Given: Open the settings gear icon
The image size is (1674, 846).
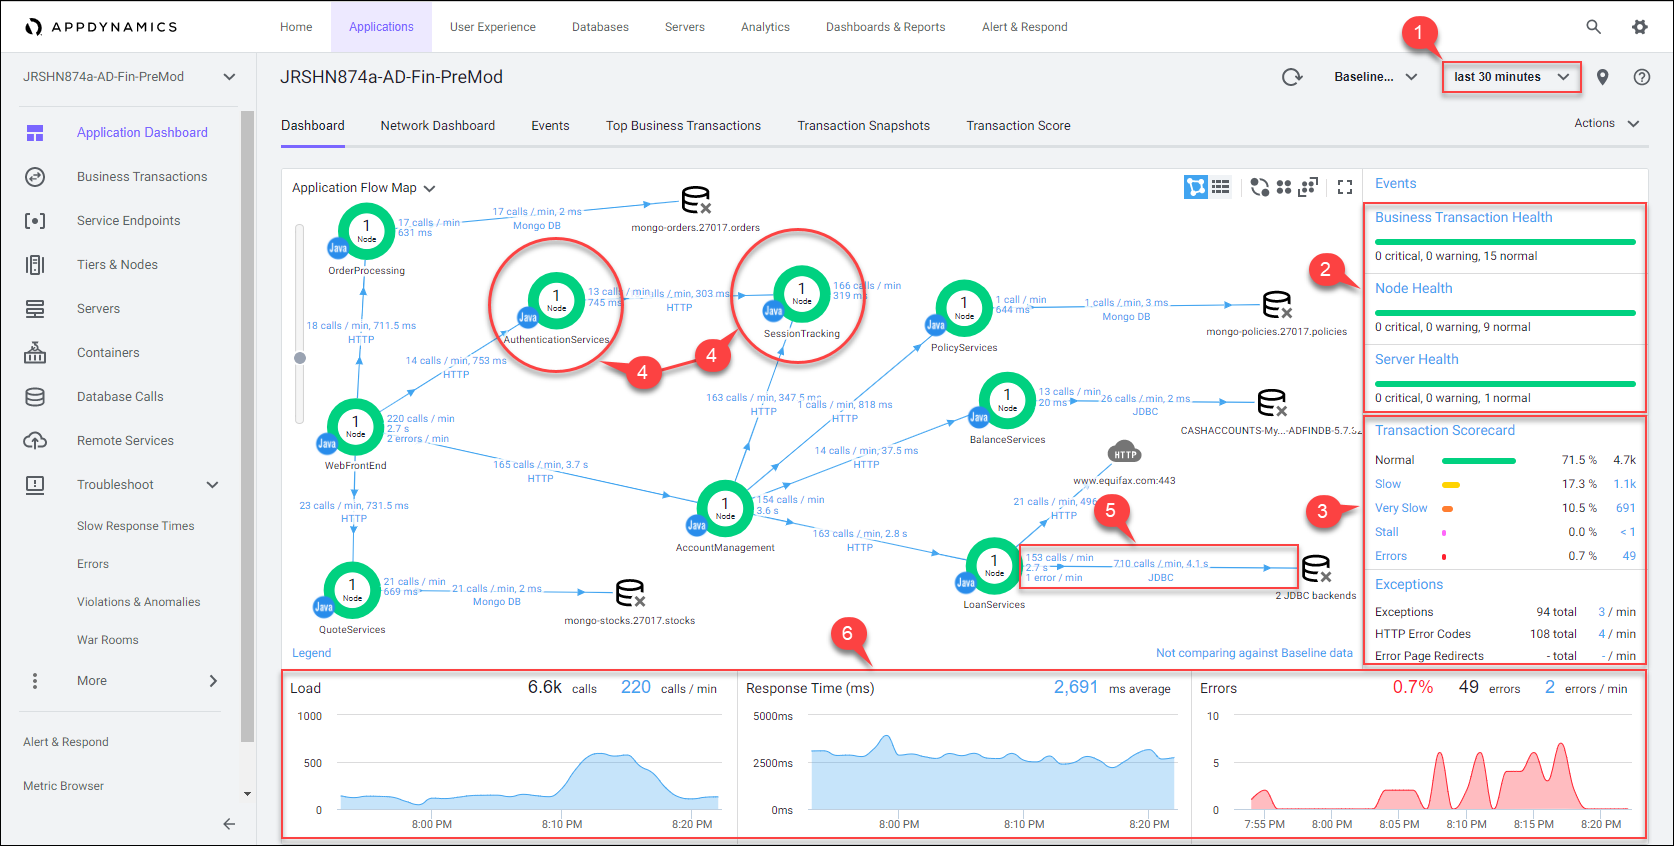Looking at the screenshot, I should 1640,27.
